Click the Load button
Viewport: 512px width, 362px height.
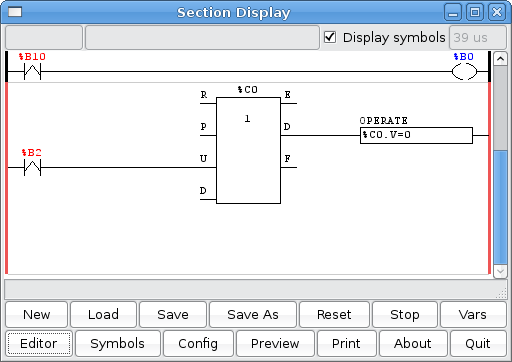click(x=103, y=314)
